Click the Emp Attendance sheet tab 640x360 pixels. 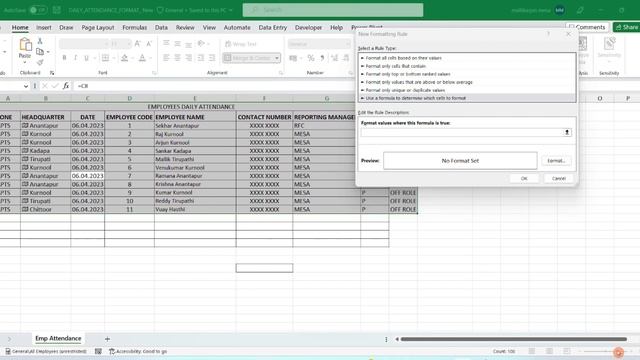click(58, 338)
